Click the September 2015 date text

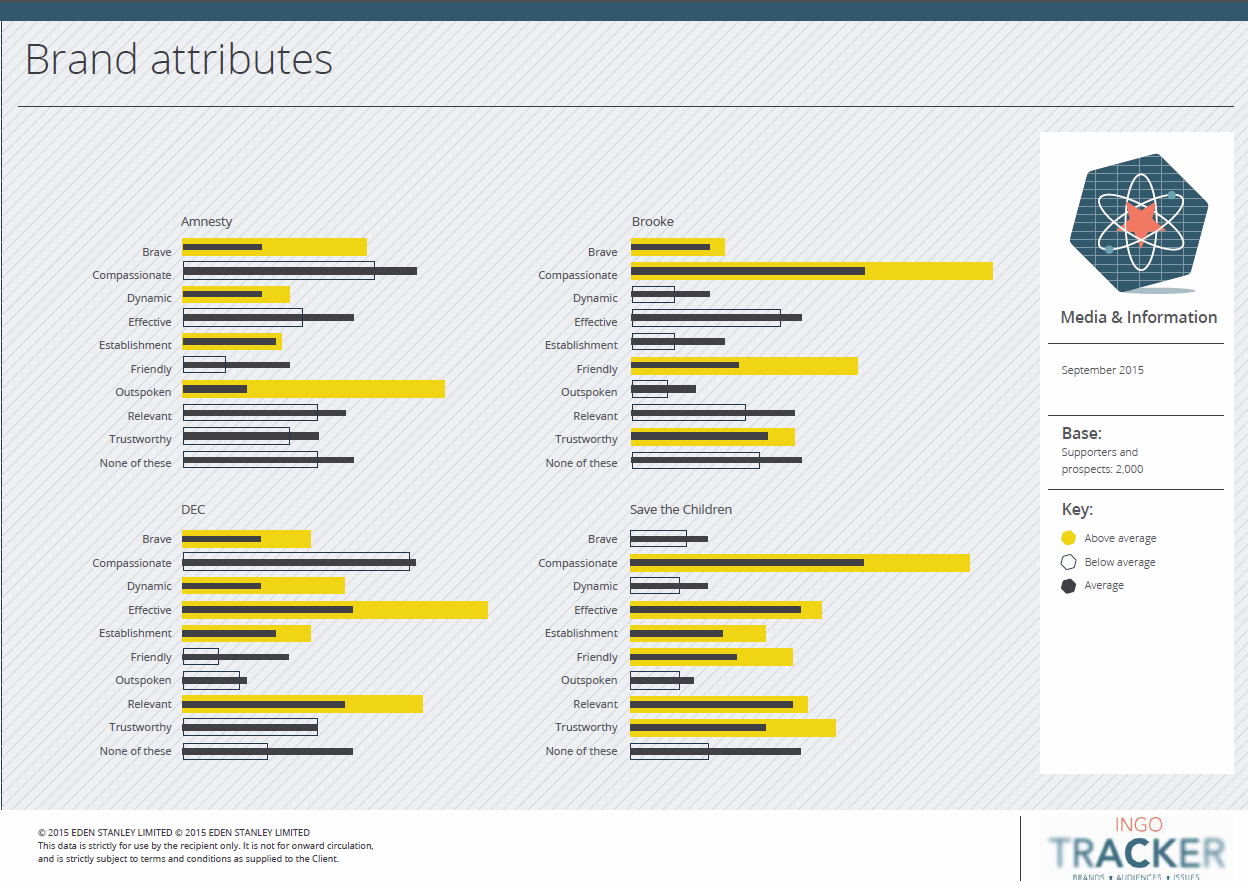(x=1102, y=370)
